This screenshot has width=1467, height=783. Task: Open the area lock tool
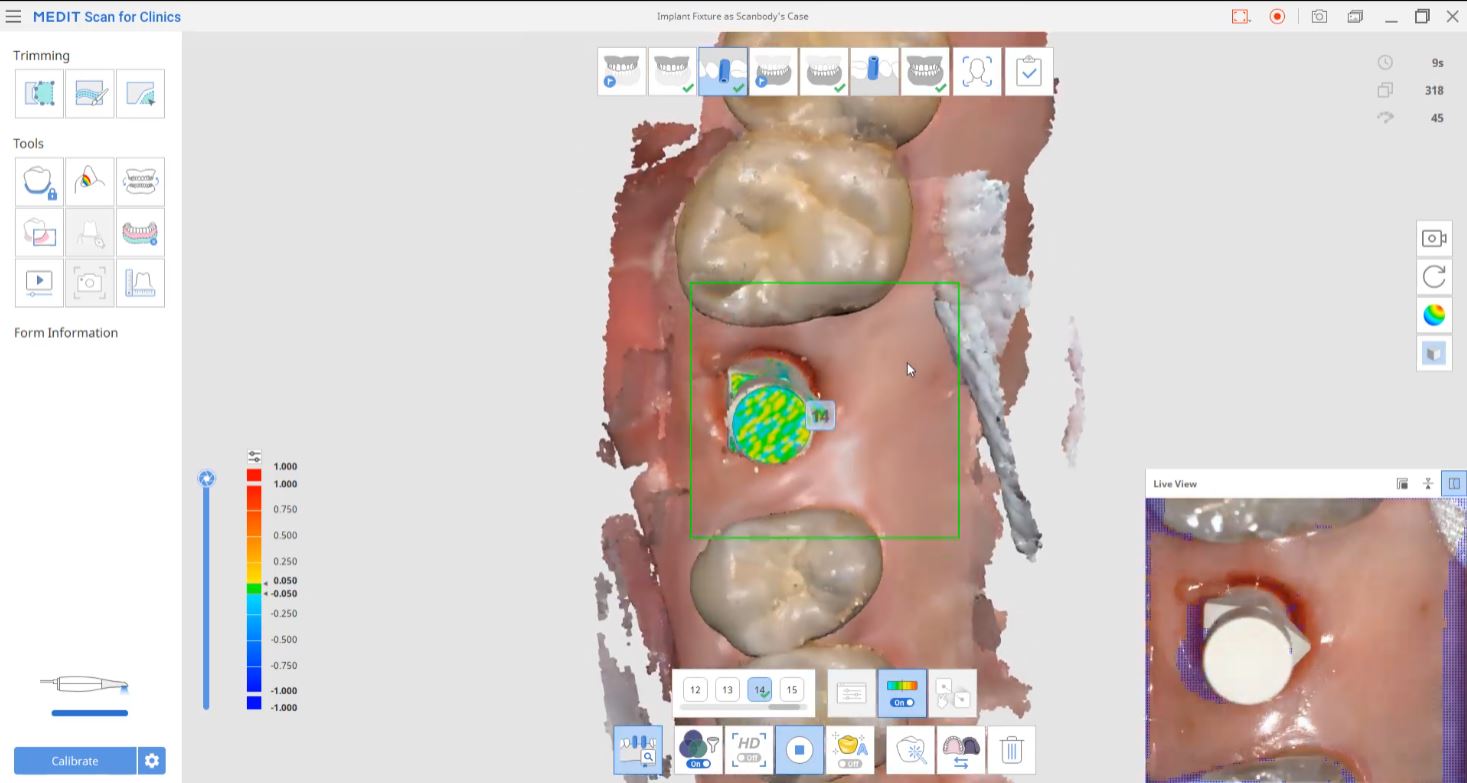(39, 182)
